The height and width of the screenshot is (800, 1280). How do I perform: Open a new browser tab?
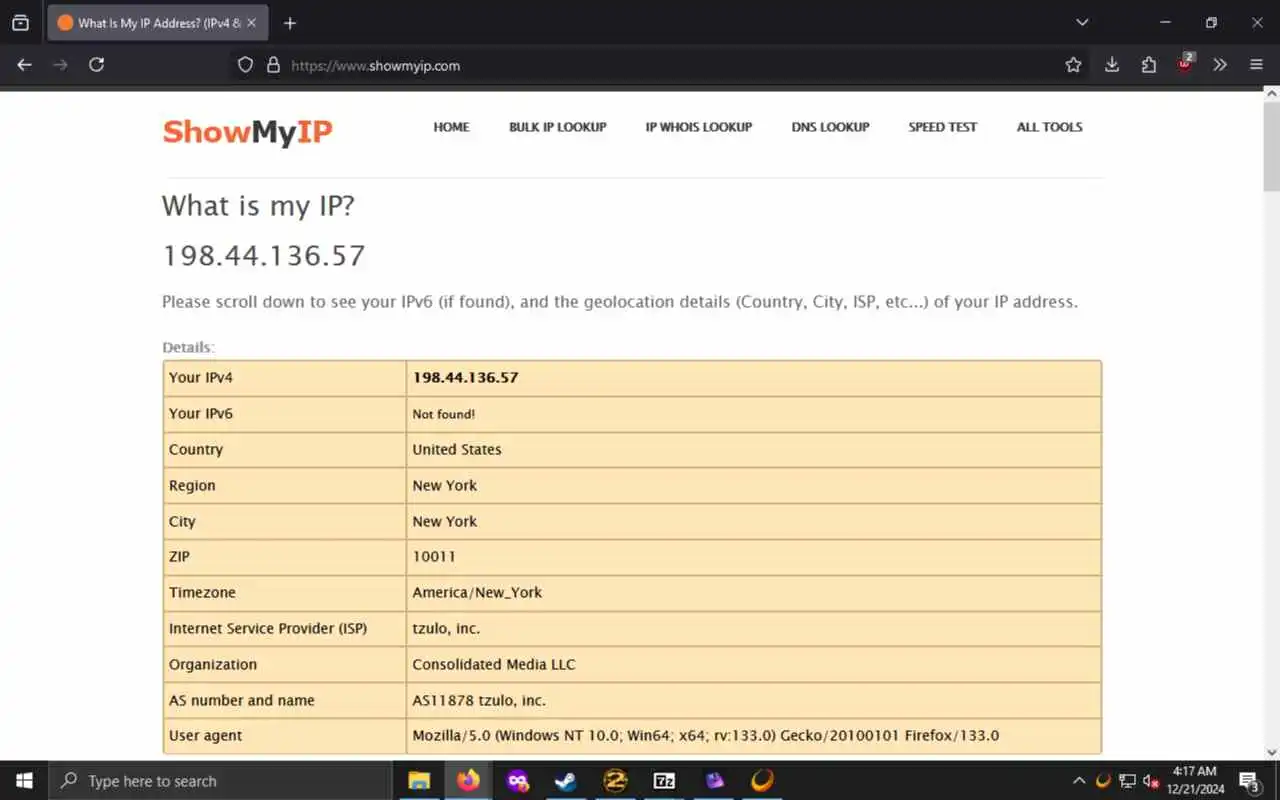click(x=290, y=23)
